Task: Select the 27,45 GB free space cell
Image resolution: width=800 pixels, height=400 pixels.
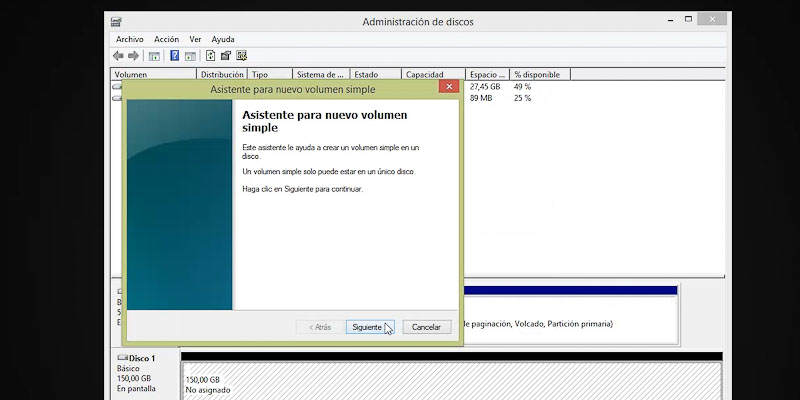Action: (485, 87)
